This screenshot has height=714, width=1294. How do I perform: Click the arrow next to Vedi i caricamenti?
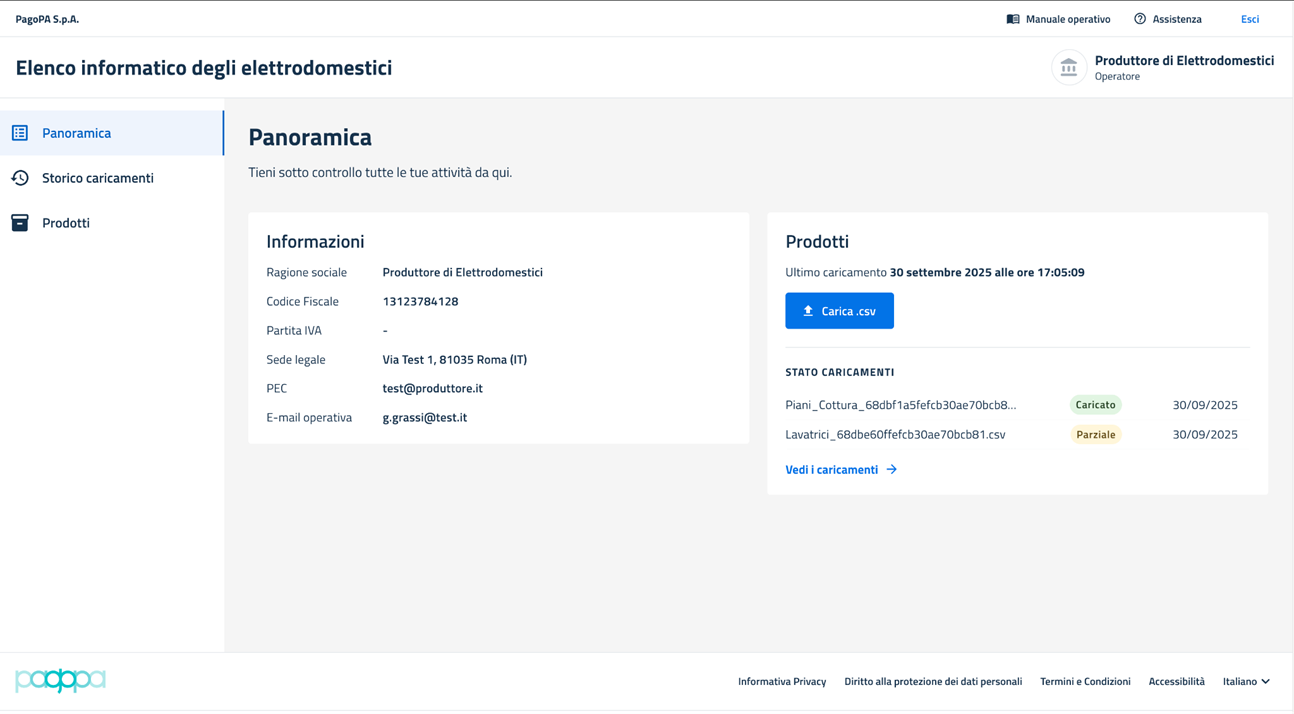(x=892, y=470)
